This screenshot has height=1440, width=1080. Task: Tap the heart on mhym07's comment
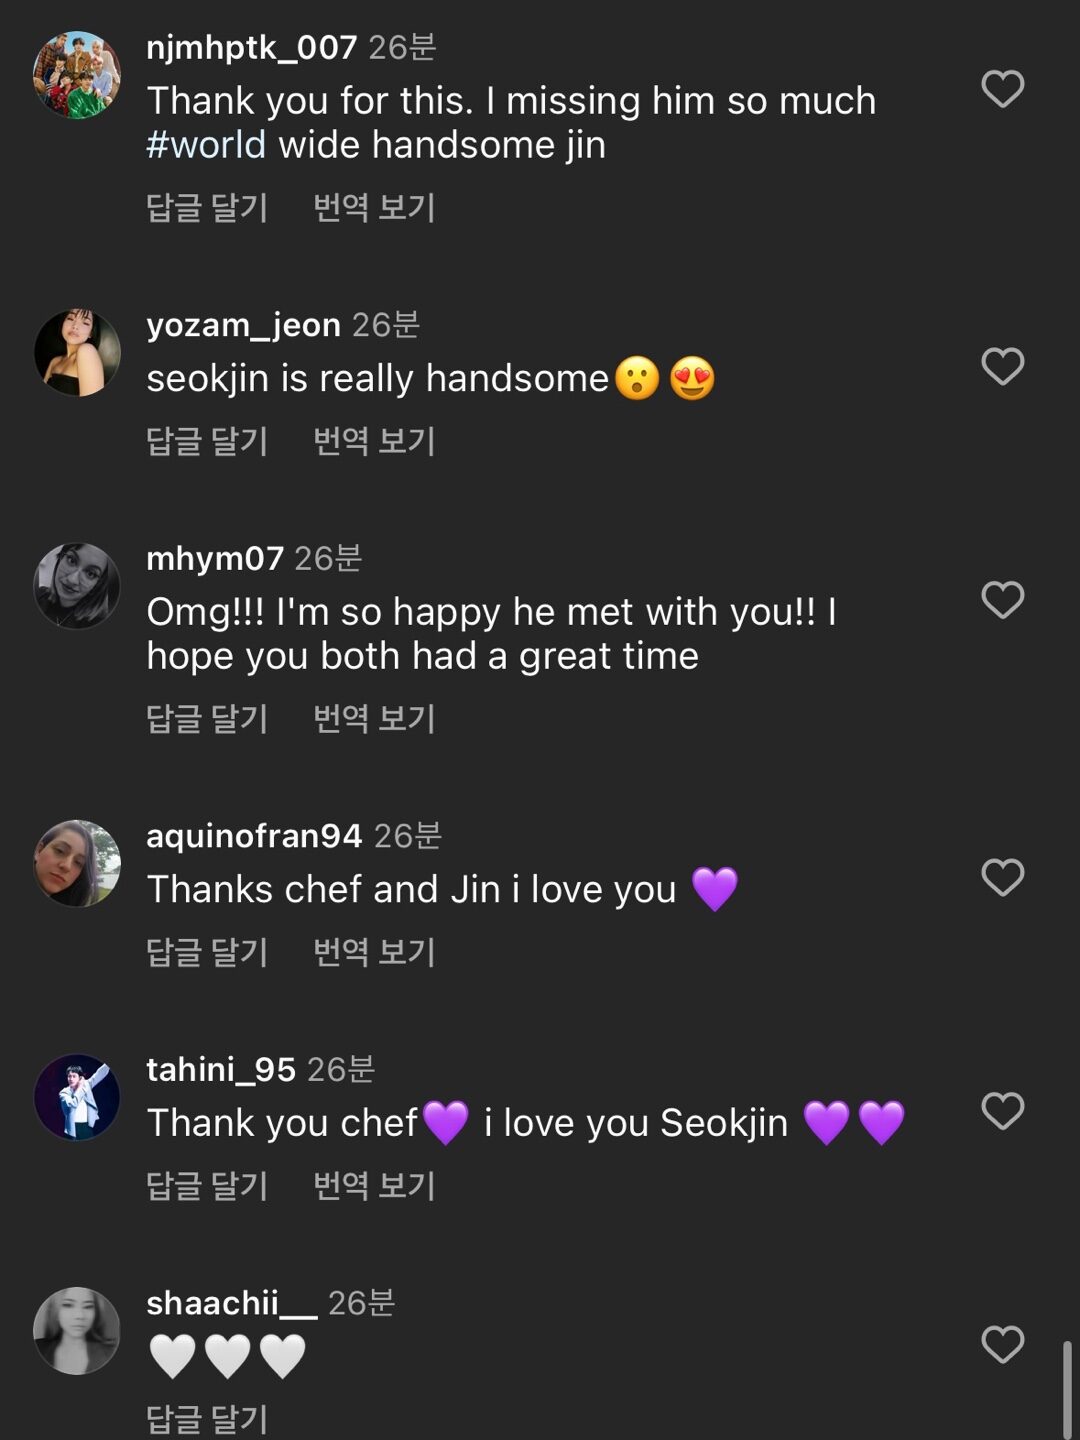(x=1002, y=600)
